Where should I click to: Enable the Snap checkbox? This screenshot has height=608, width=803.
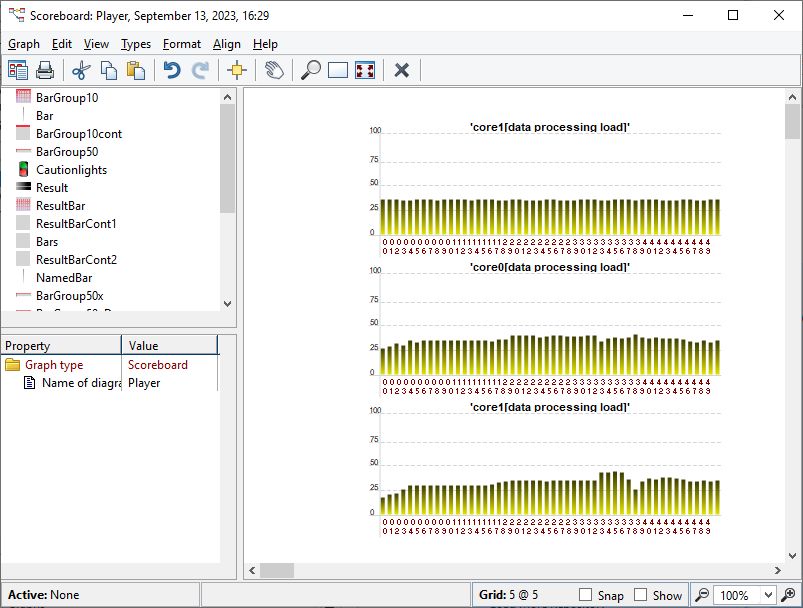[x=586, y=595]
